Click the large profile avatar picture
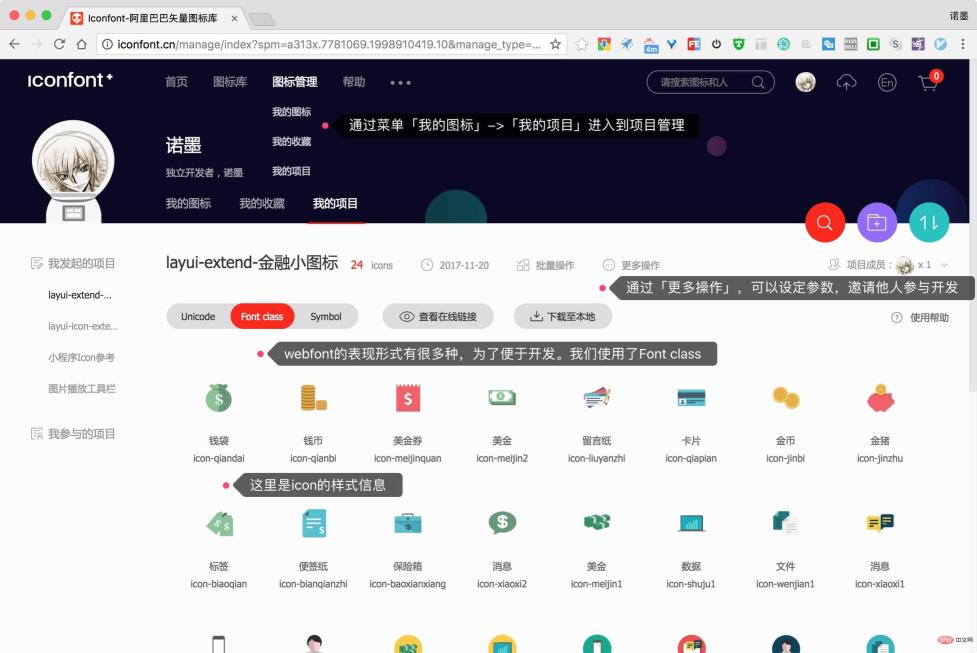Screen dimensions: 977x653 pyautogui.click(x=74, y=160)
